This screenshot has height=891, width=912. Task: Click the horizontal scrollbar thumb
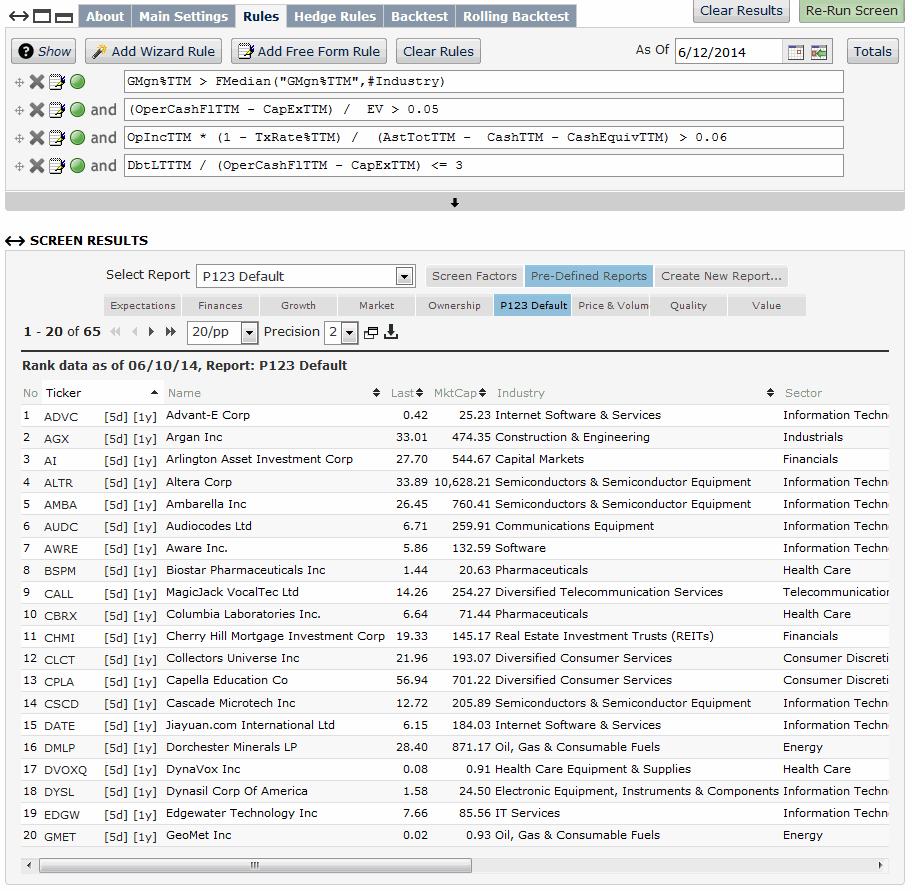255,865
